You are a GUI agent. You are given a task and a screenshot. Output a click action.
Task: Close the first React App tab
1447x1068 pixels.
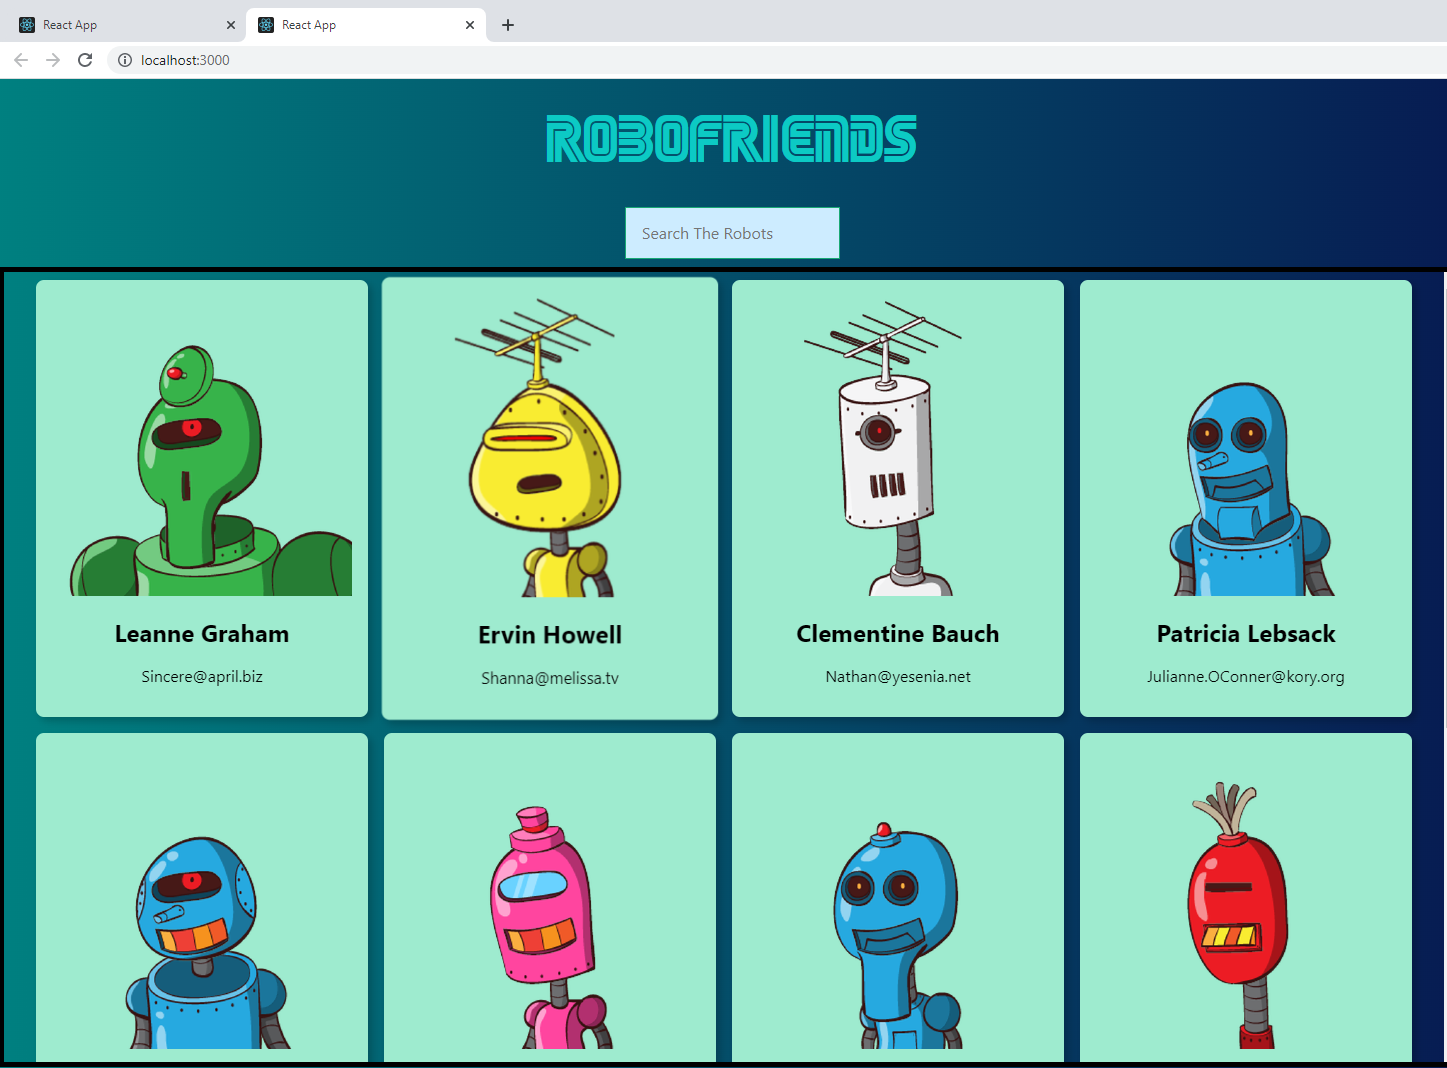tap(231, 24)
